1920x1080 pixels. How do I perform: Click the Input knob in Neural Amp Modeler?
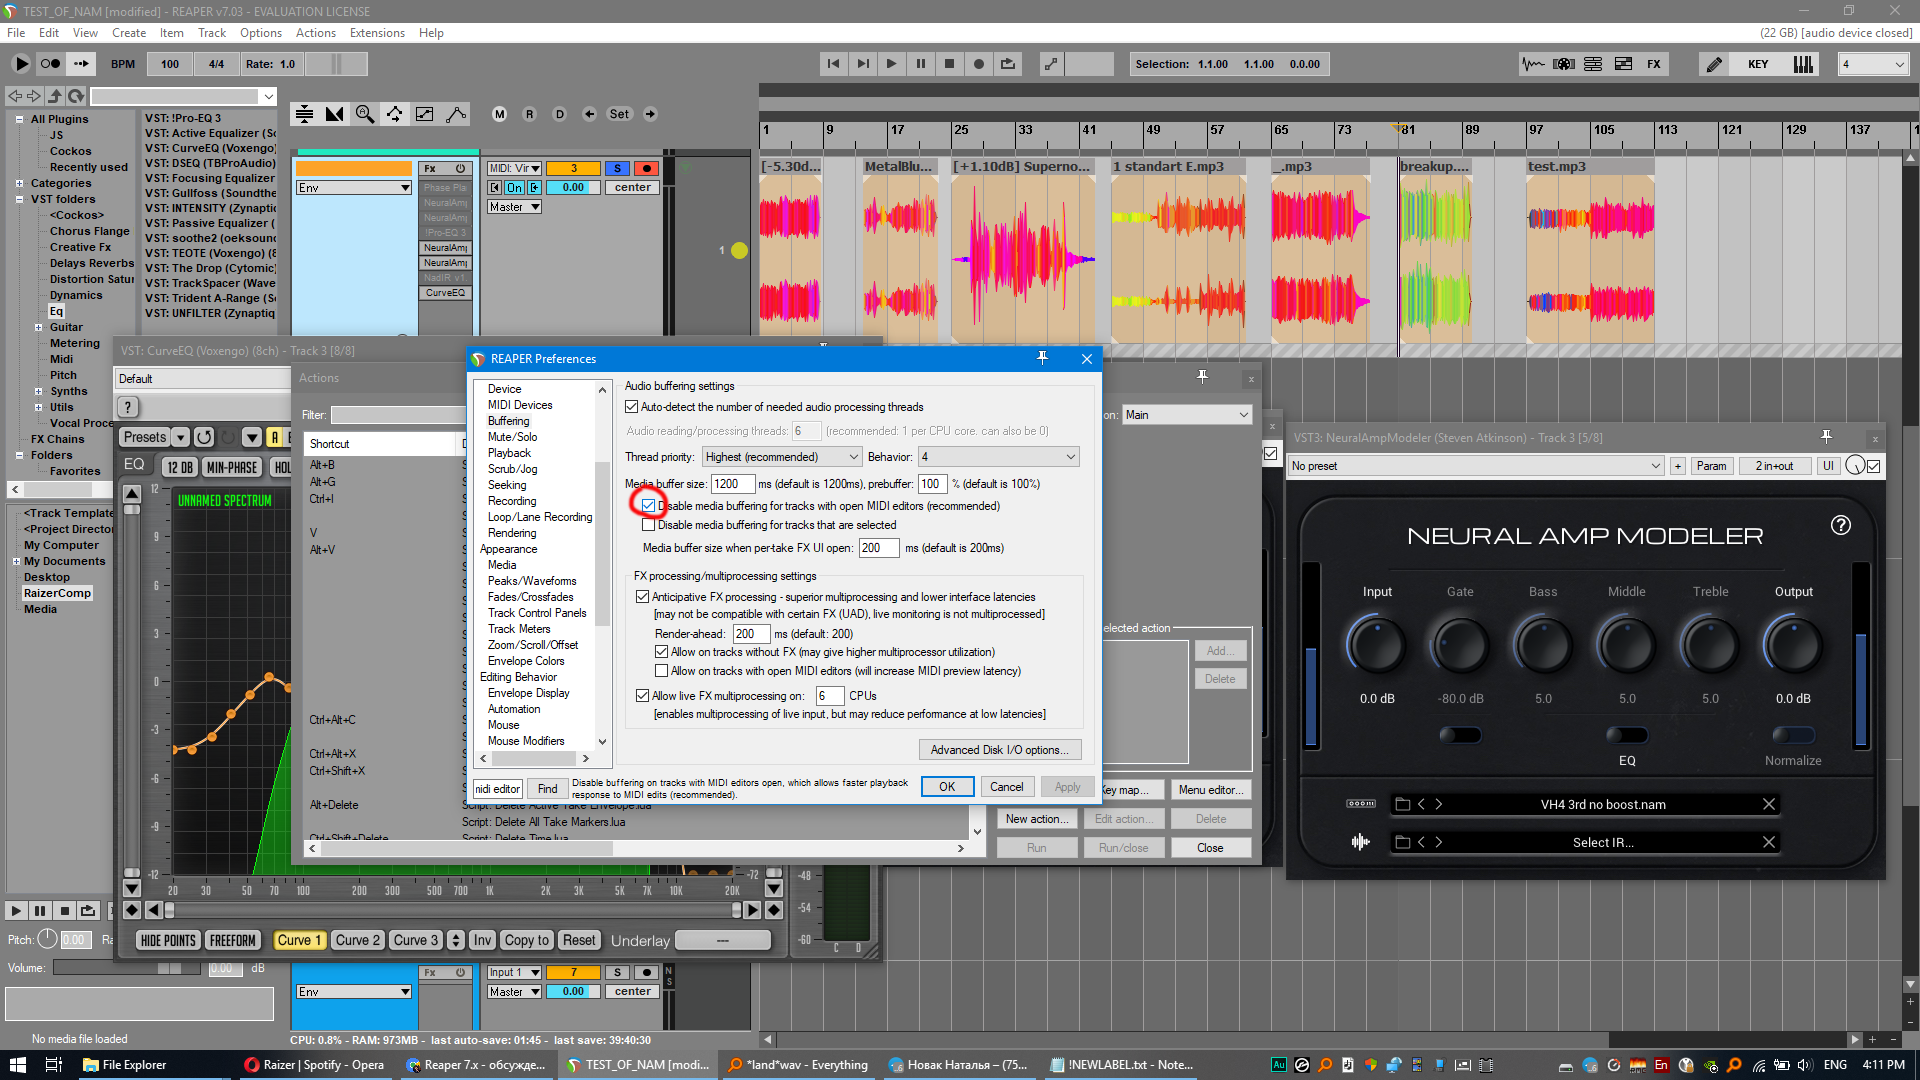coord(1376,645)
